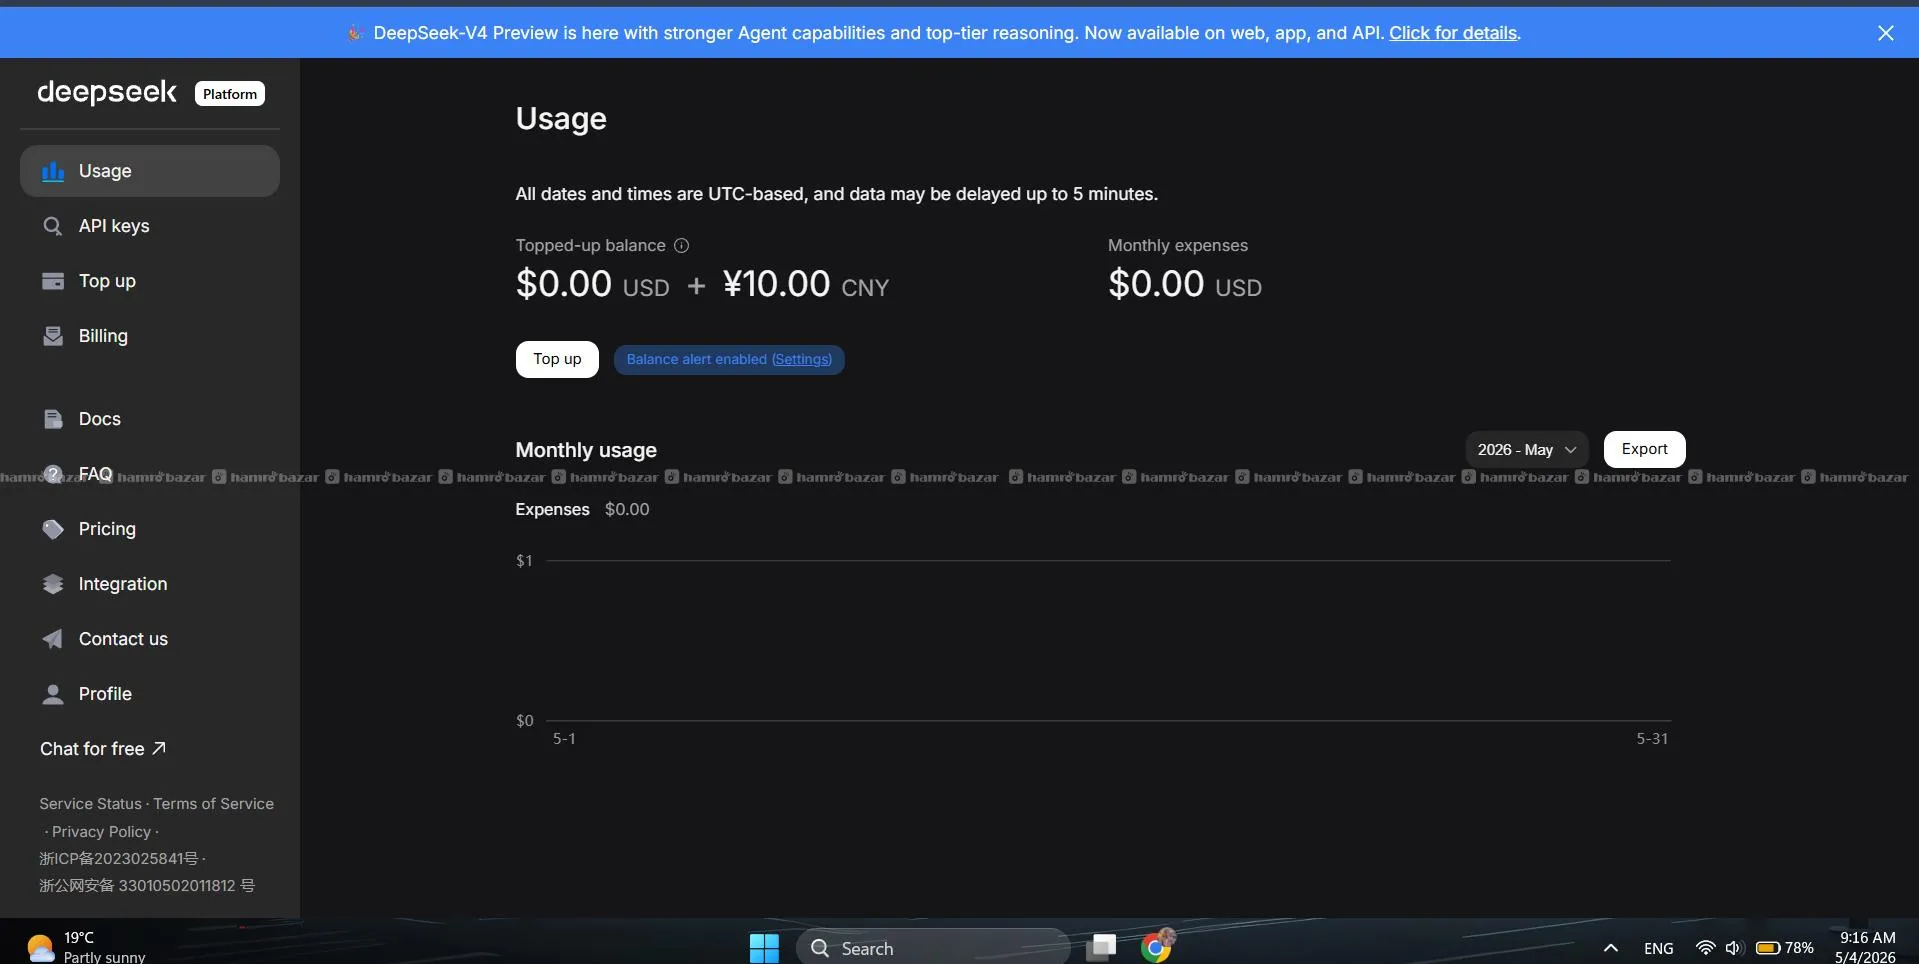
Task: Open Pricing page from sidebar
Action: click(x=150, y=529)
